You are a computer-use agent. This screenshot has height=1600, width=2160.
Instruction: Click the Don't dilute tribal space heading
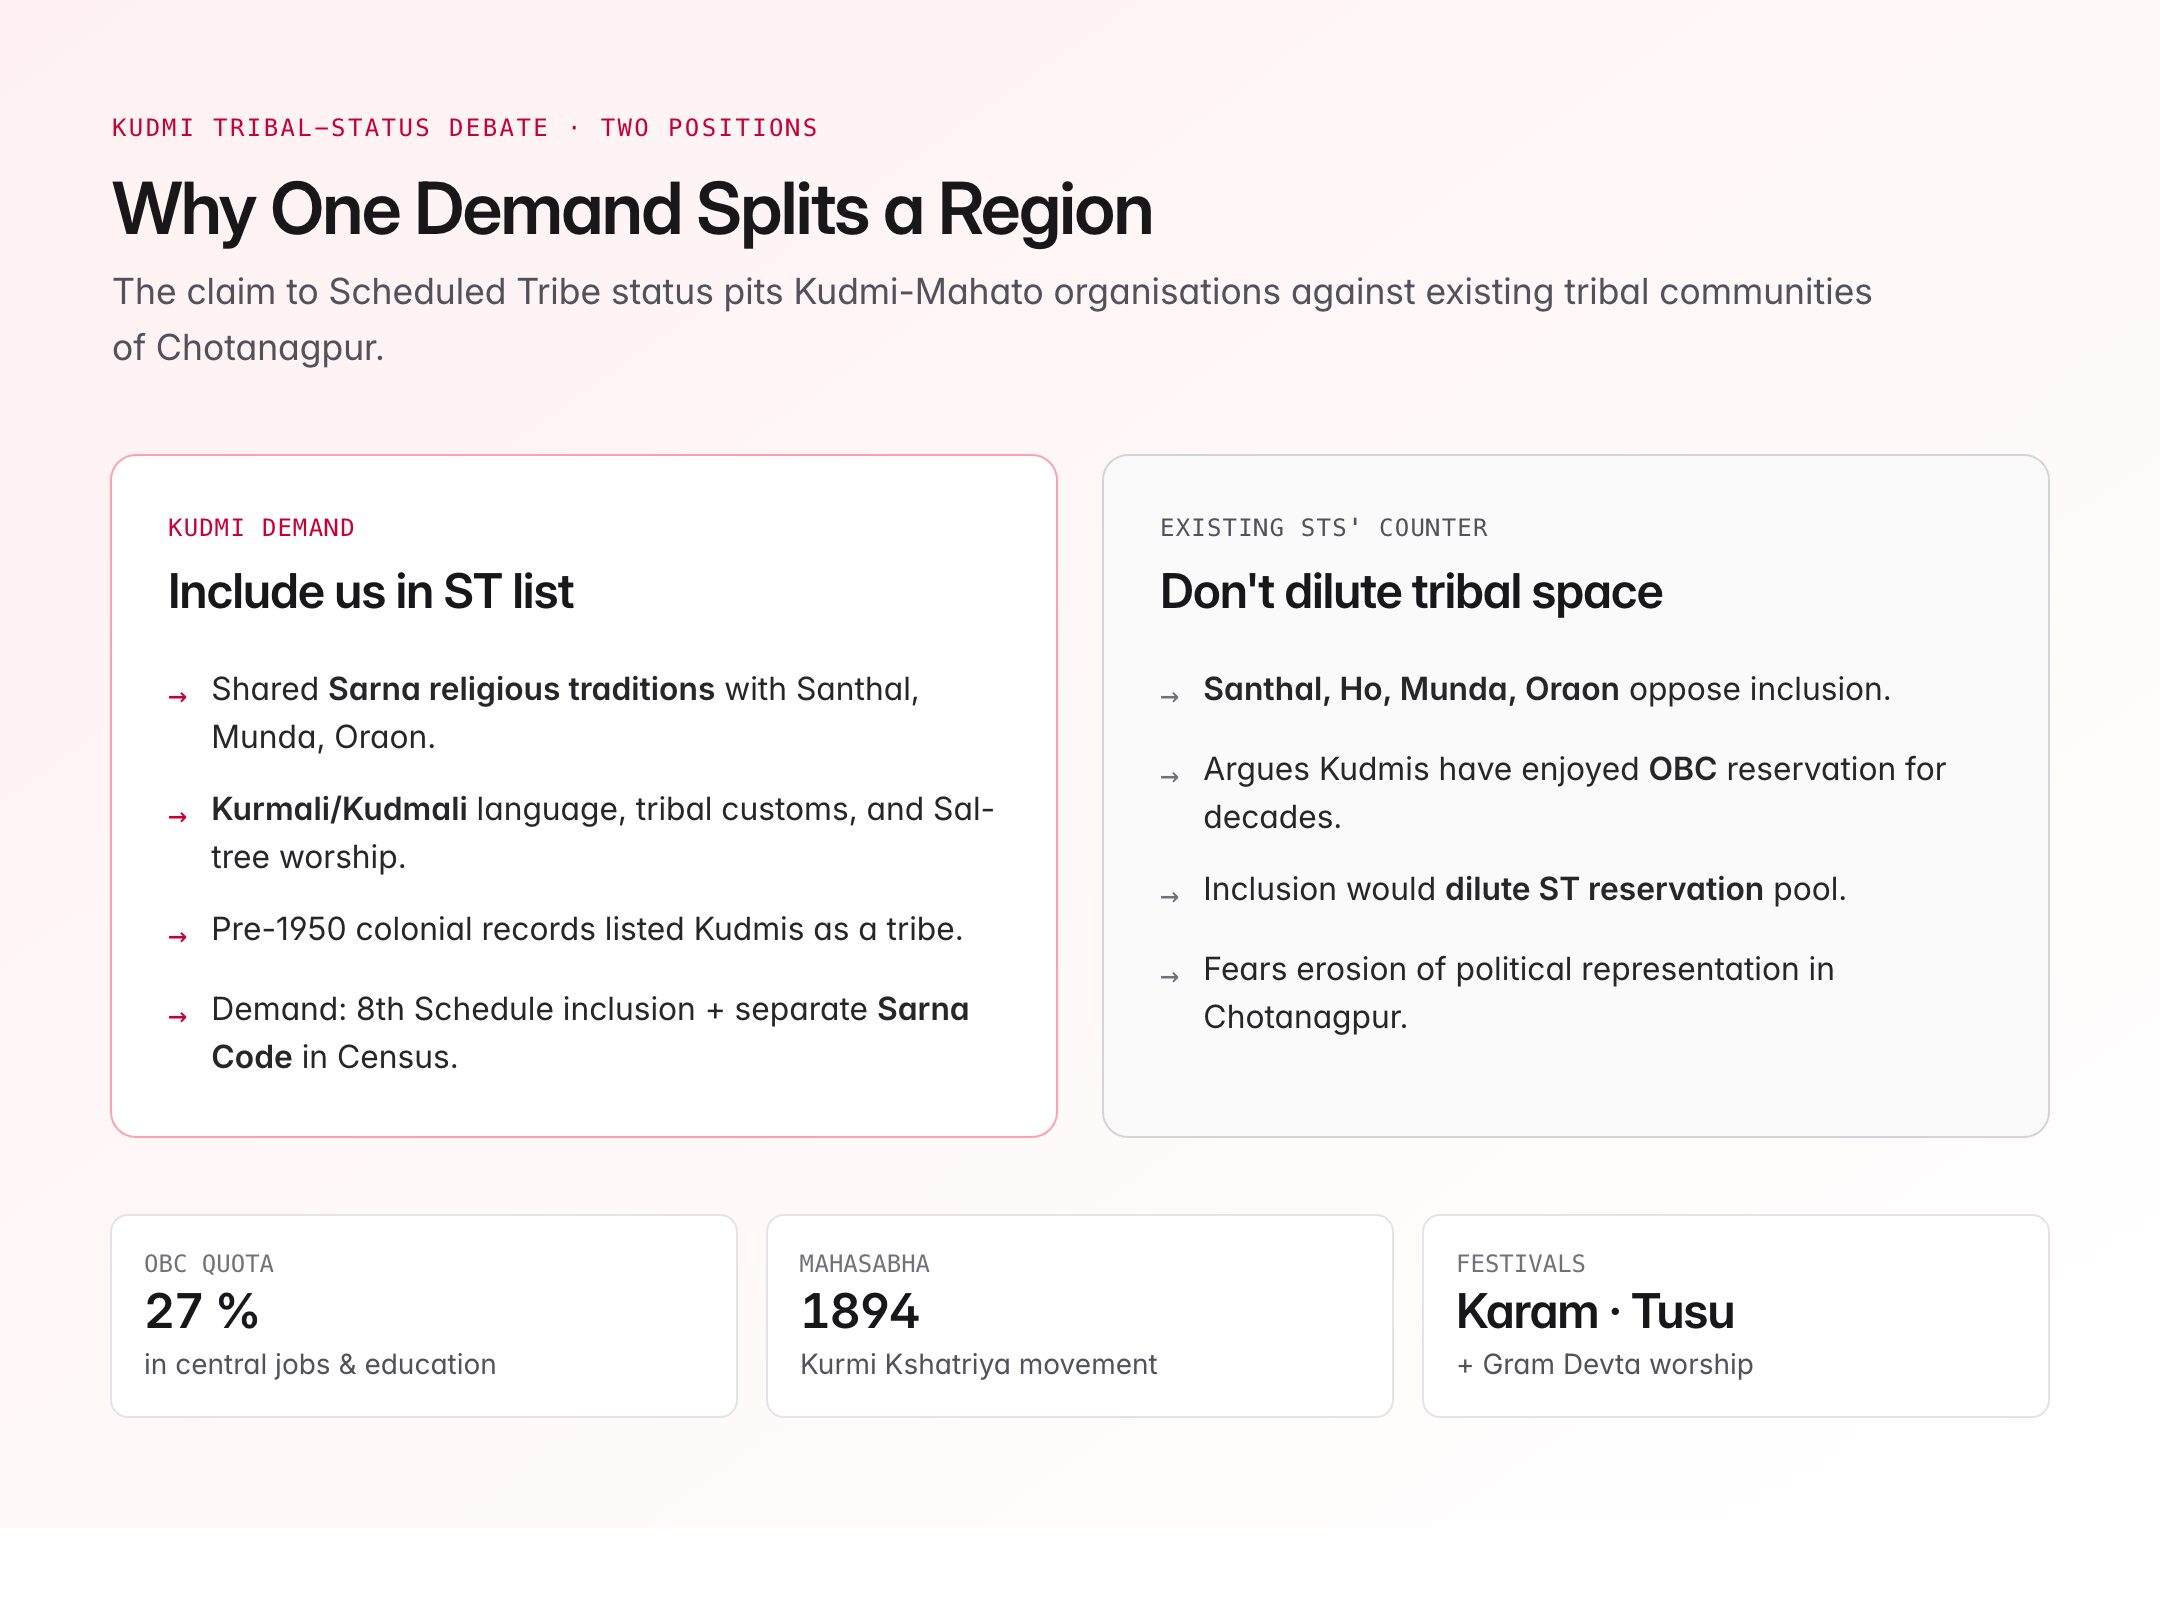tap(1410, 592)
